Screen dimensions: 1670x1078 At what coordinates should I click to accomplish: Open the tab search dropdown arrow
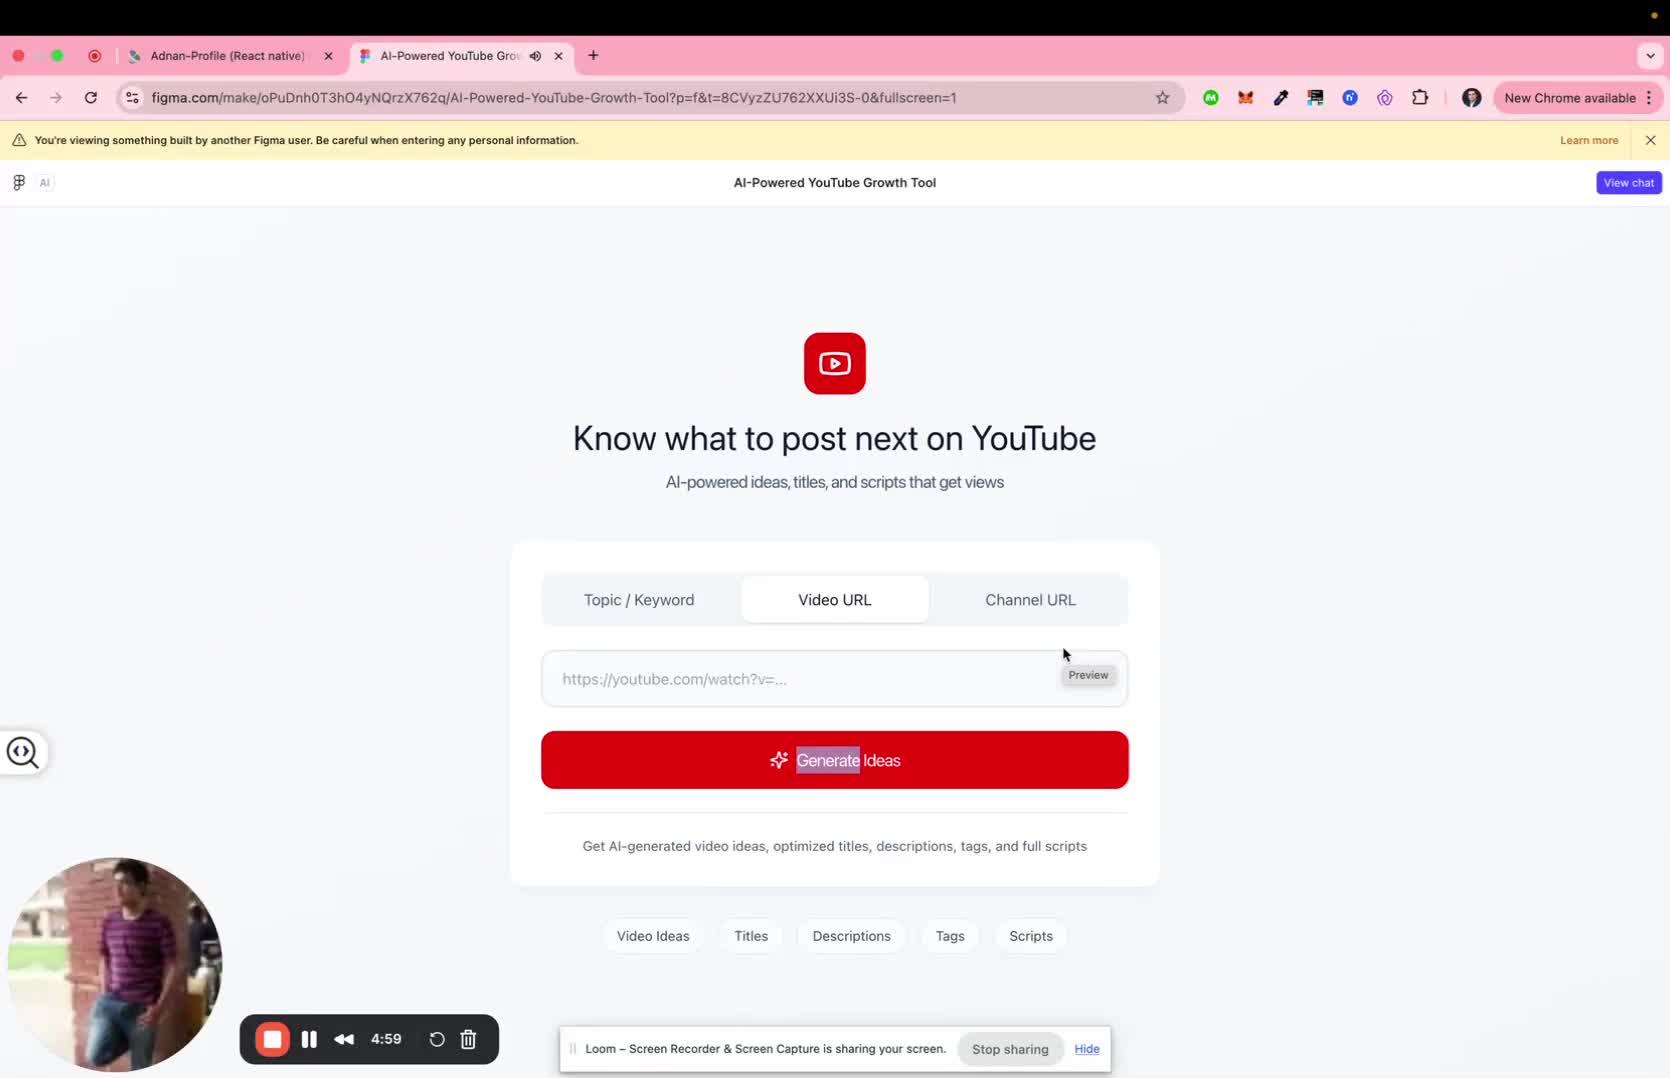coord(1650,56)
